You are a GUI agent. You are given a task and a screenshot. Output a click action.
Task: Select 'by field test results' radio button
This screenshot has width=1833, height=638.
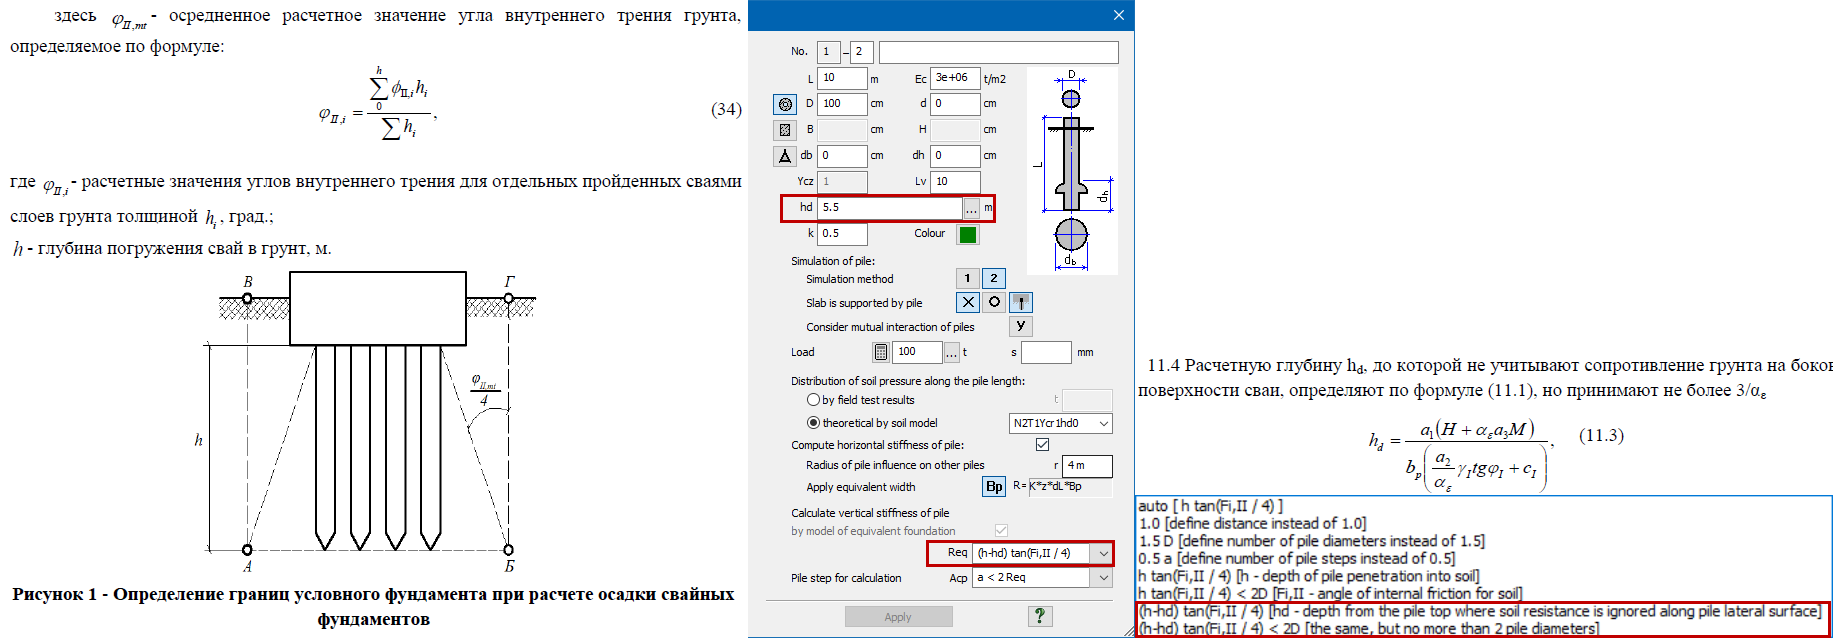[813, 400]
